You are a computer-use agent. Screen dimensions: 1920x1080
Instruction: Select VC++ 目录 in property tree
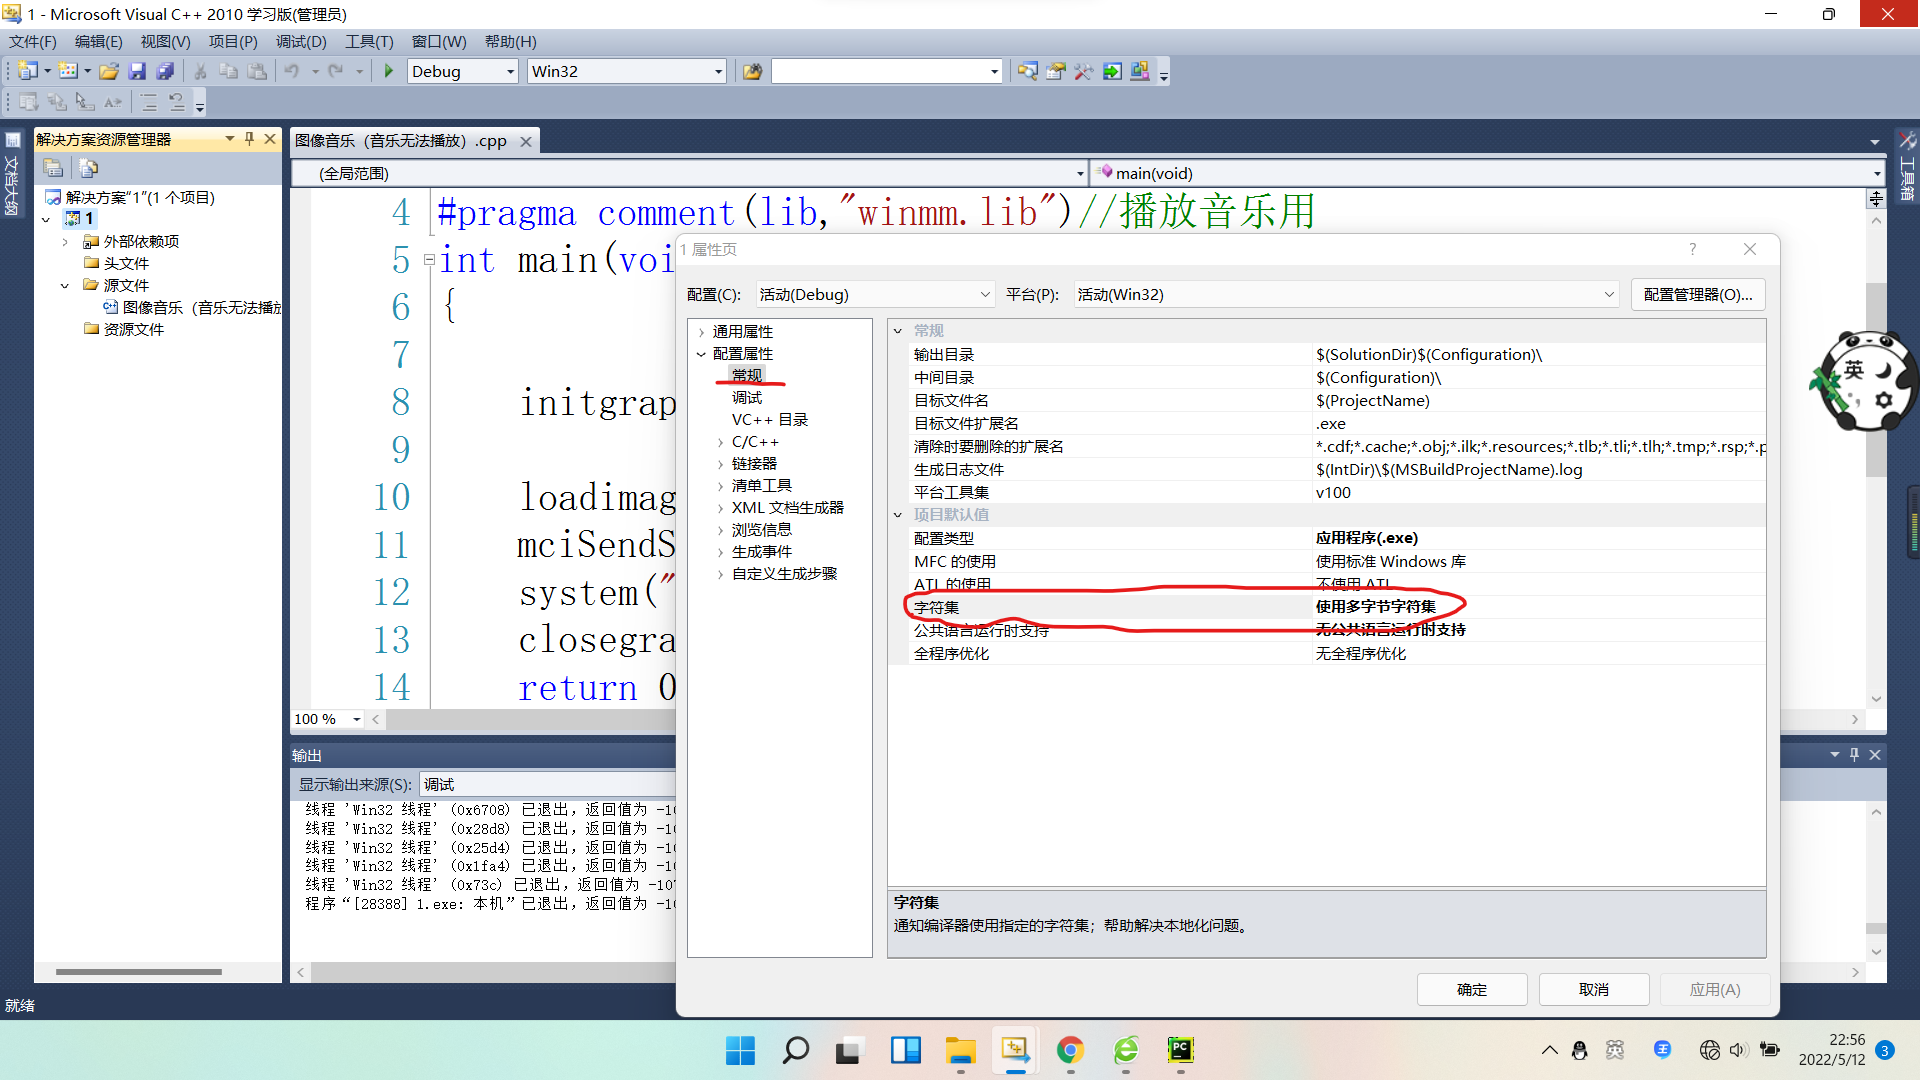click(x=769, y=420)
